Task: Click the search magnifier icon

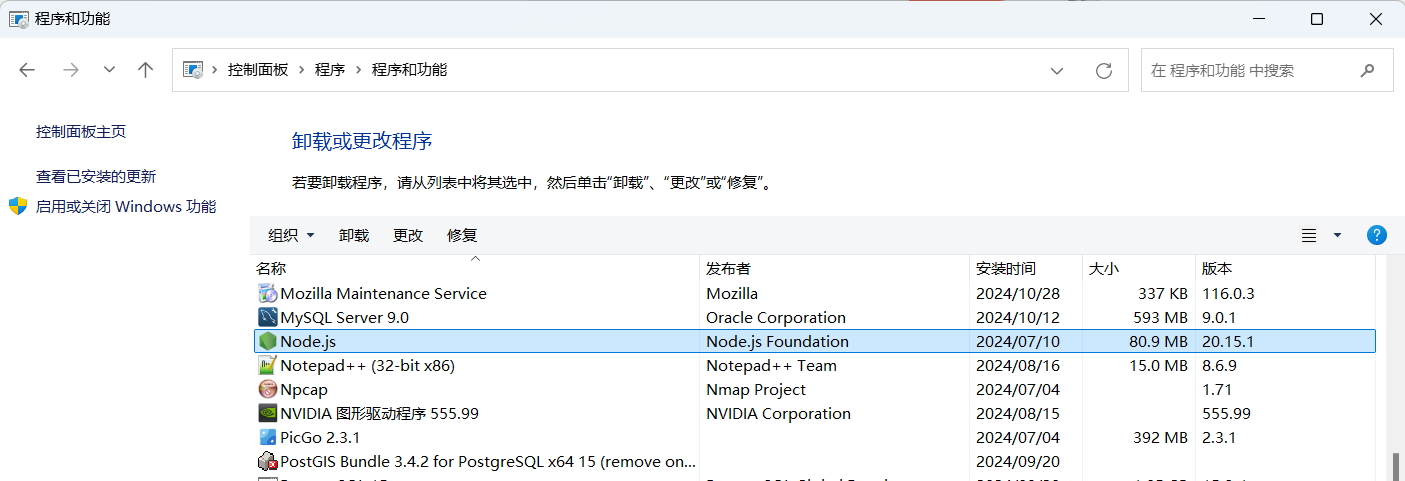Action: pyautogui.click(x=1368, y=71)
